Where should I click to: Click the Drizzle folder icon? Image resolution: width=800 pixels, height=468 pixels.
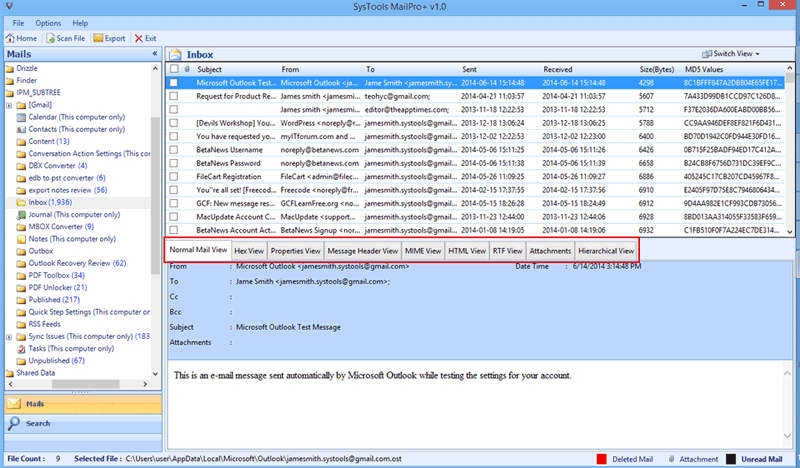10,68
